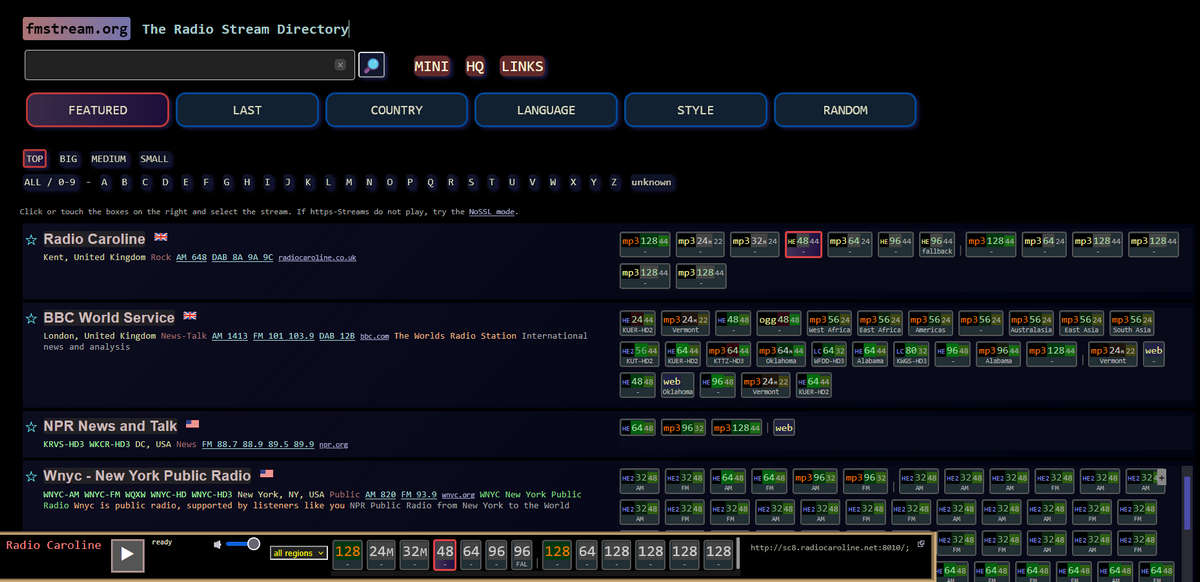
Task: Open the COUNTRY tab
Action: pyautogui.click(x=397, y=110)
